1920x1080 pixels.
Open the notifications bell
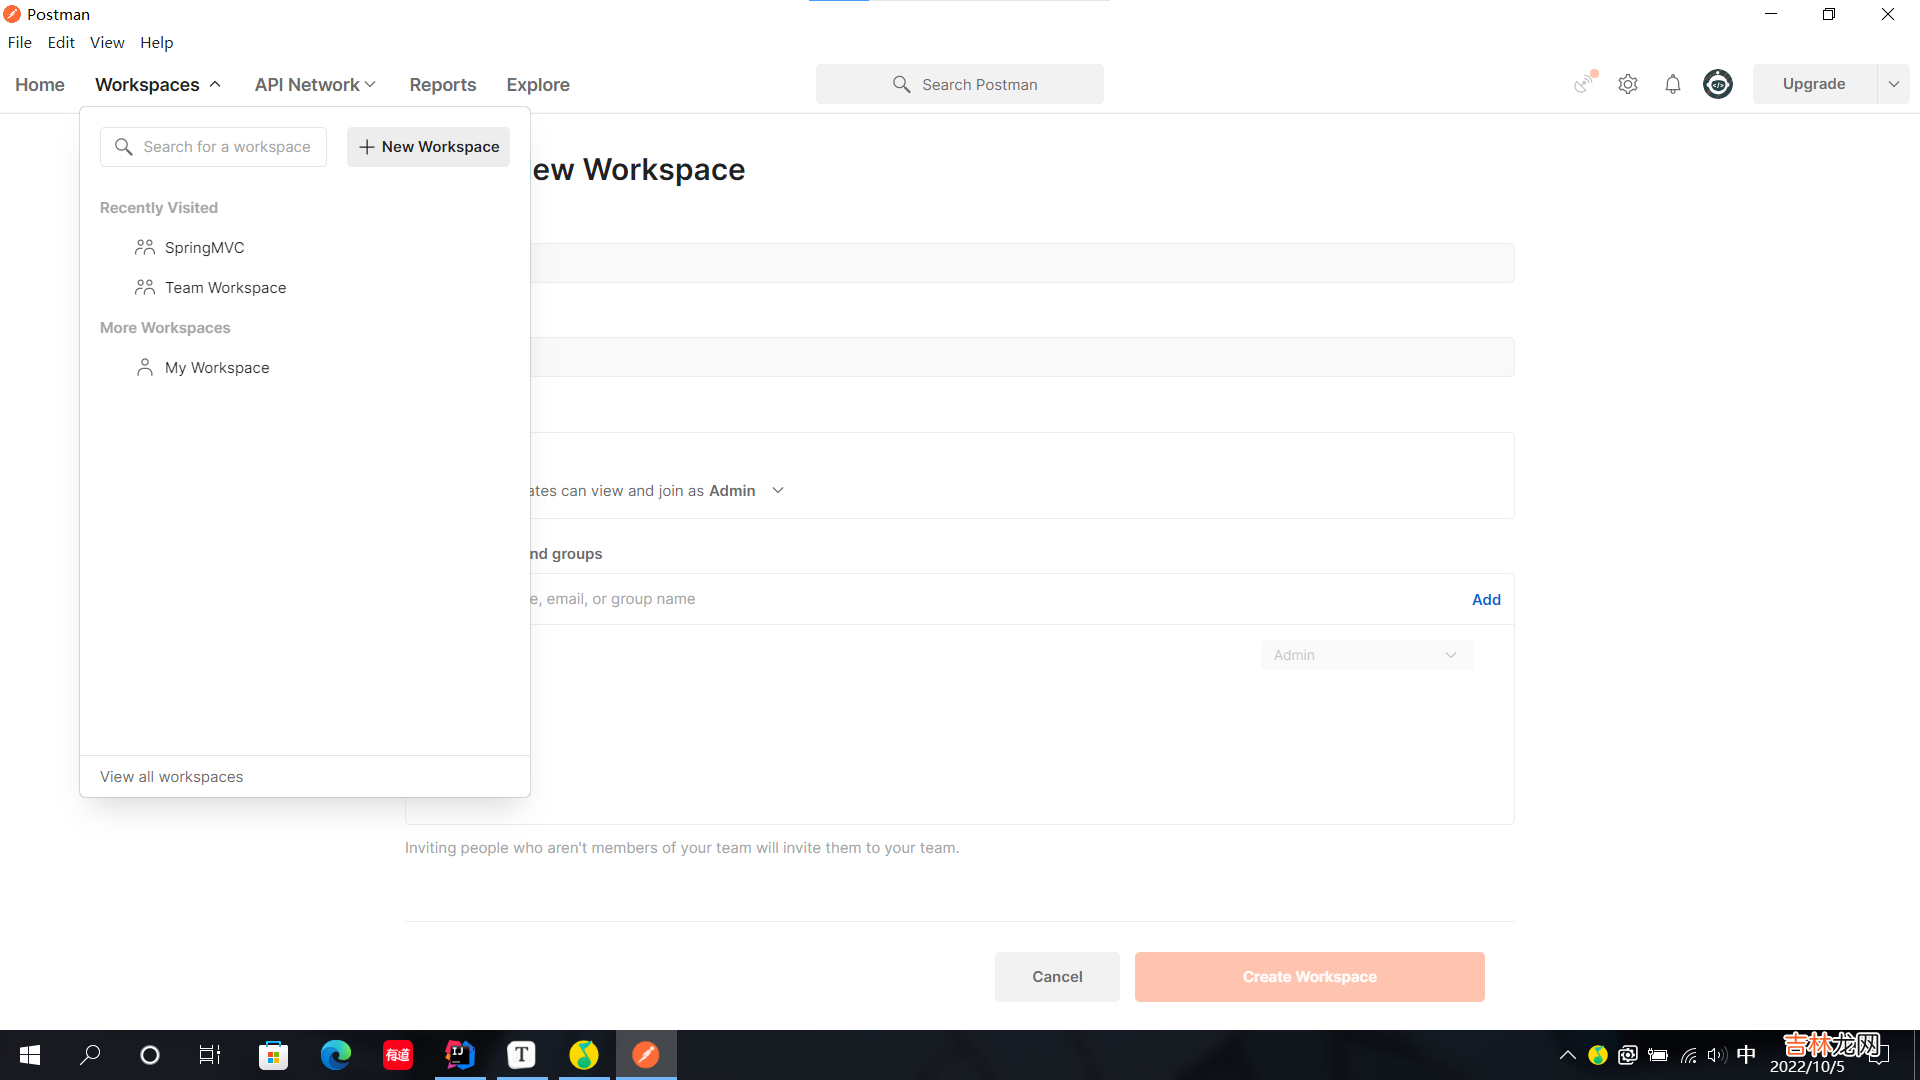click(1673, 84)
